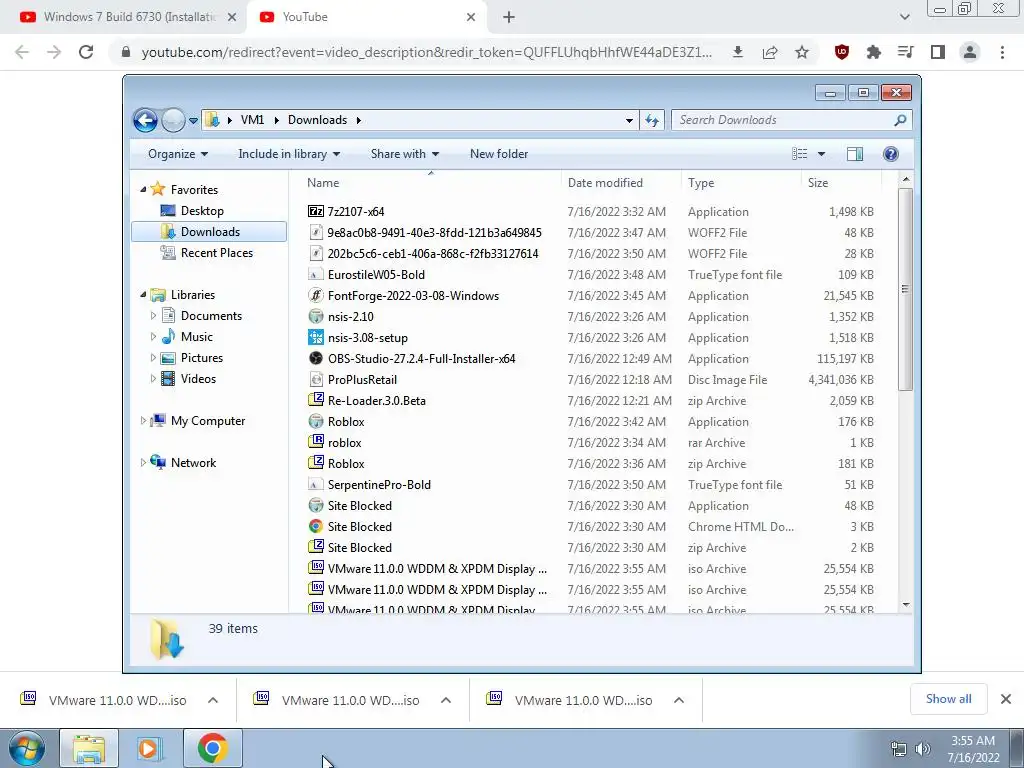Open the Include in library menu
1024x768 pixels.
coord(289,154)
